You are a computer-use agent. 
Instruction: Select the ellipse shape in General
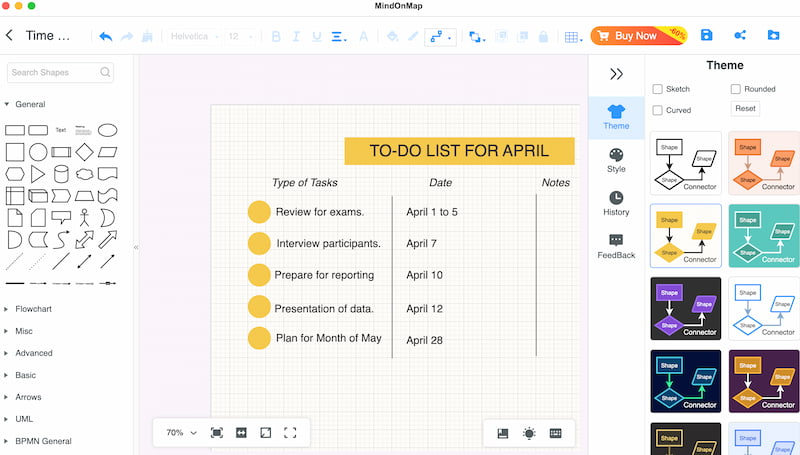pyautogui.click(x=108, y=130)
